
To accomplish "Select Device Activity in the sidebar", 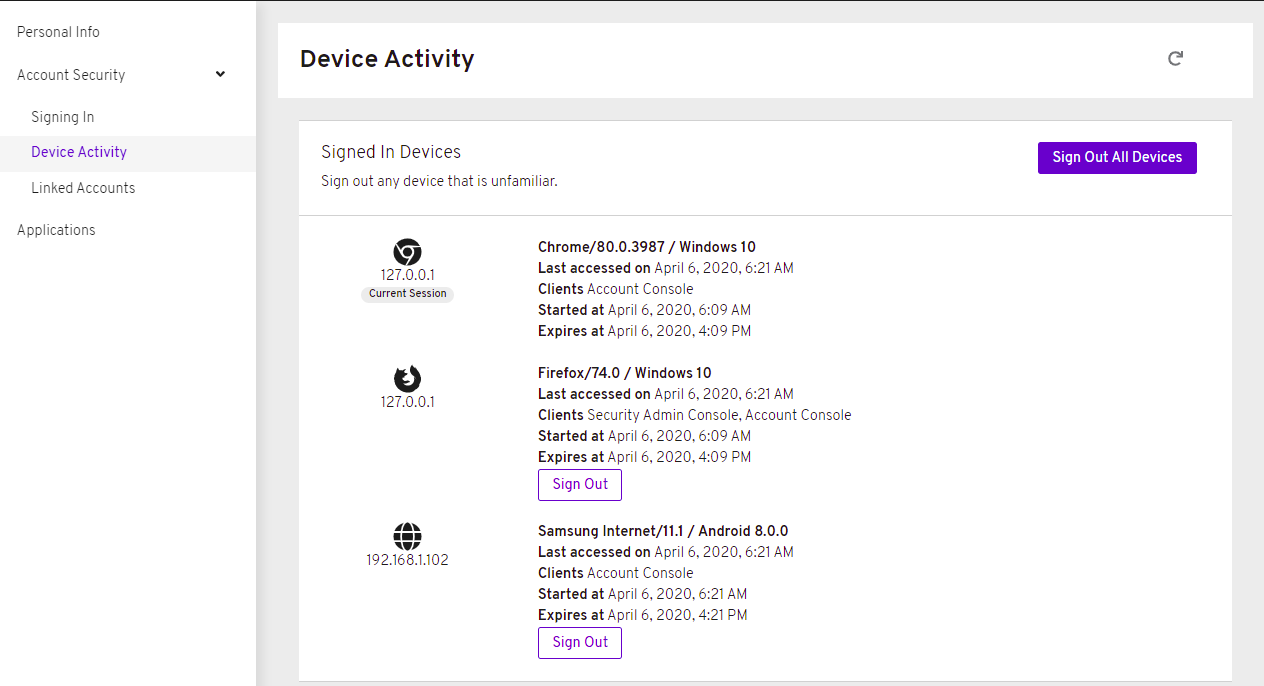I will (79, 152).
